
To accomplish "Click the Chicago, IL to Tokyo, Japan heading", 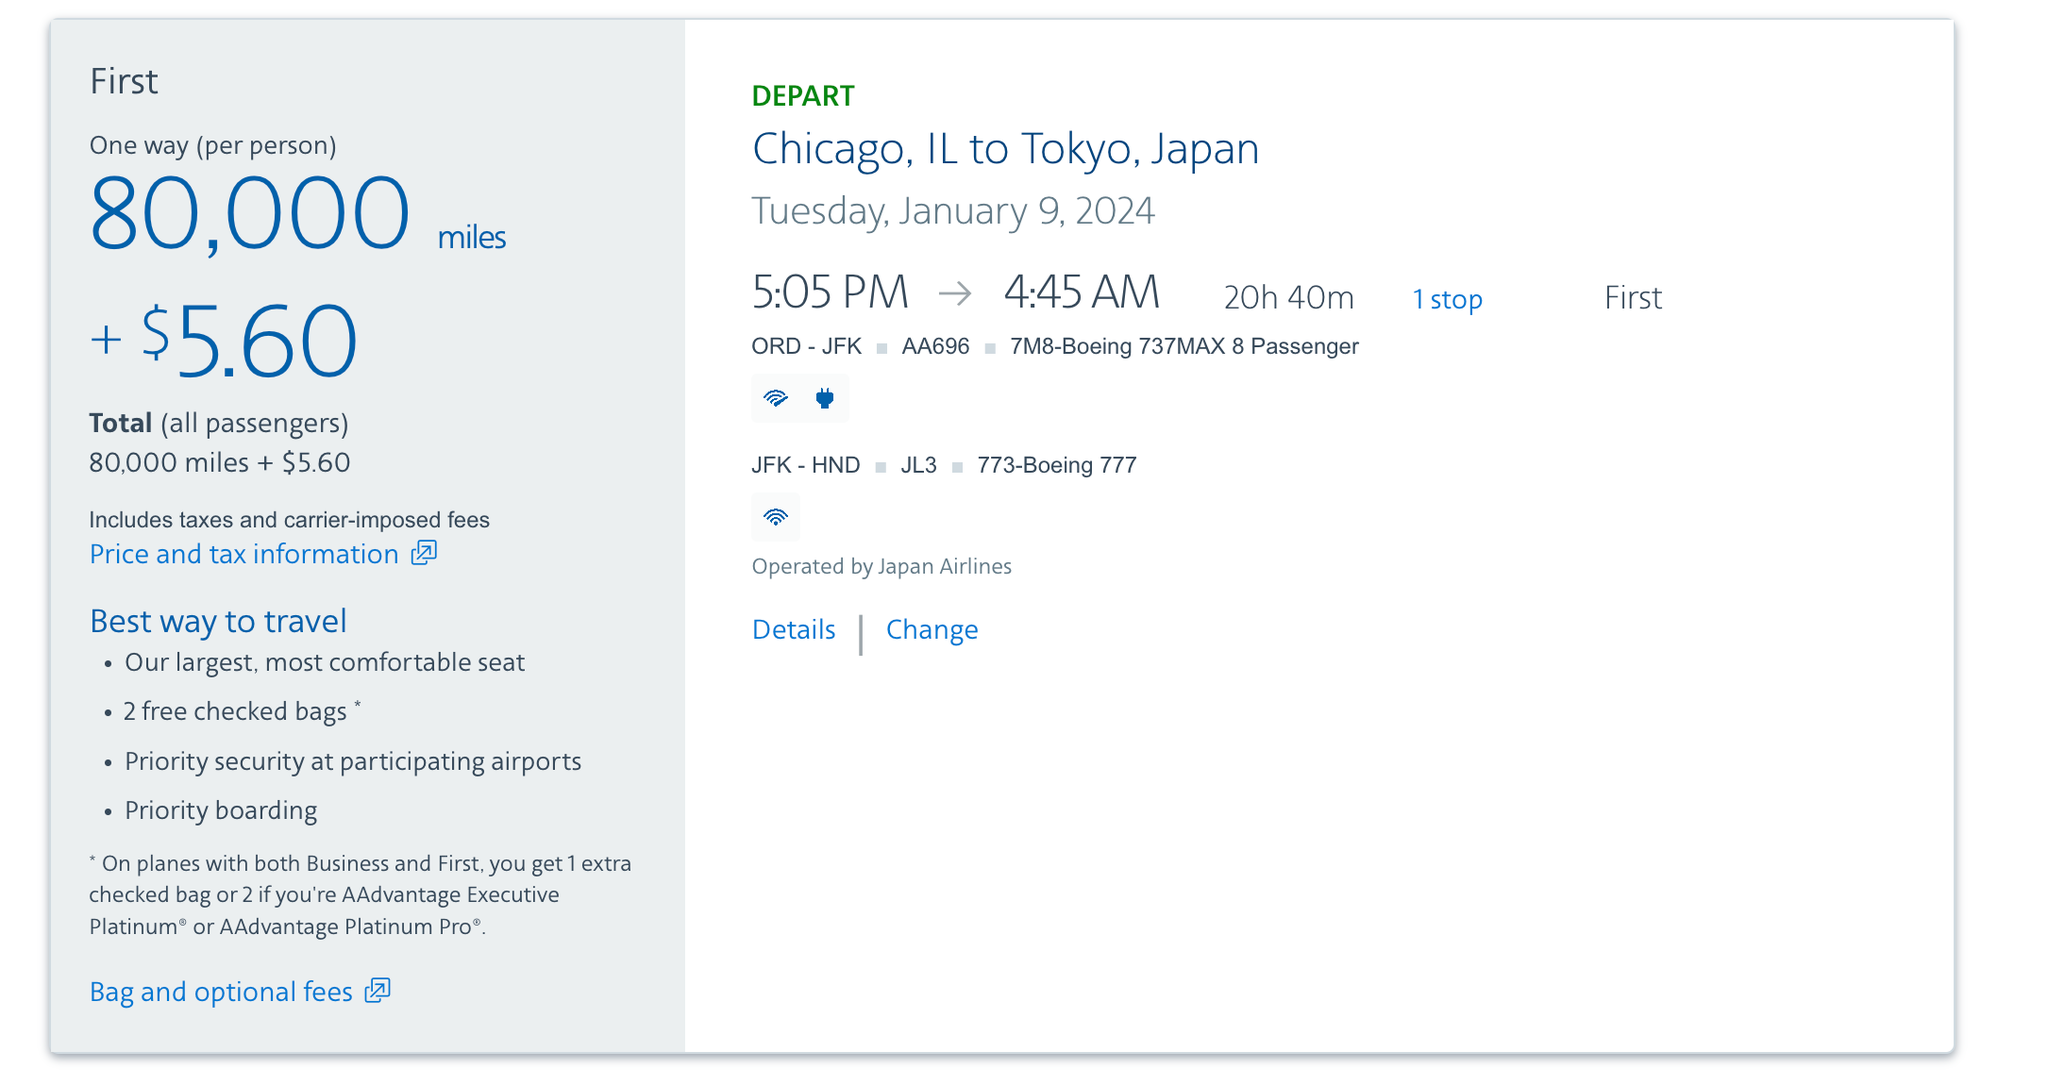I will [x=1005, y=148].
